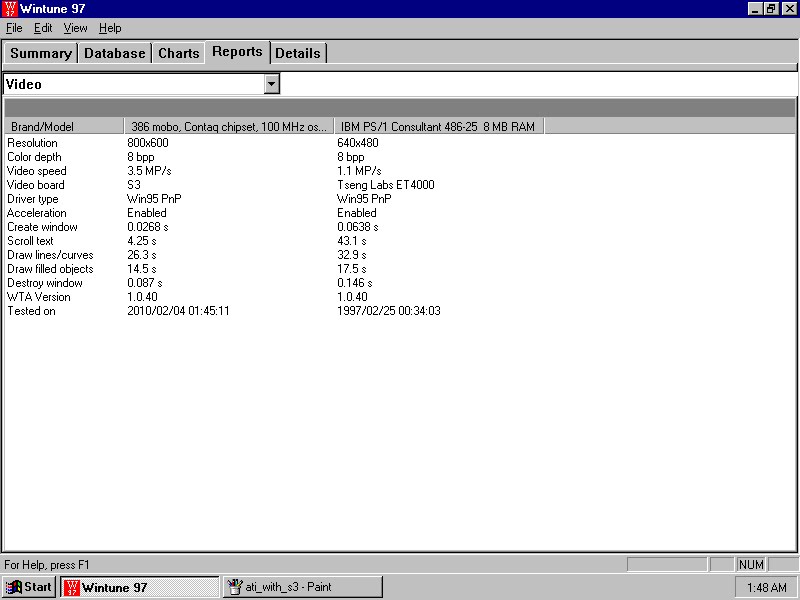Switch to the Details tab
The height and width of the screenshot is (600, 800).
tap(298, 53)
